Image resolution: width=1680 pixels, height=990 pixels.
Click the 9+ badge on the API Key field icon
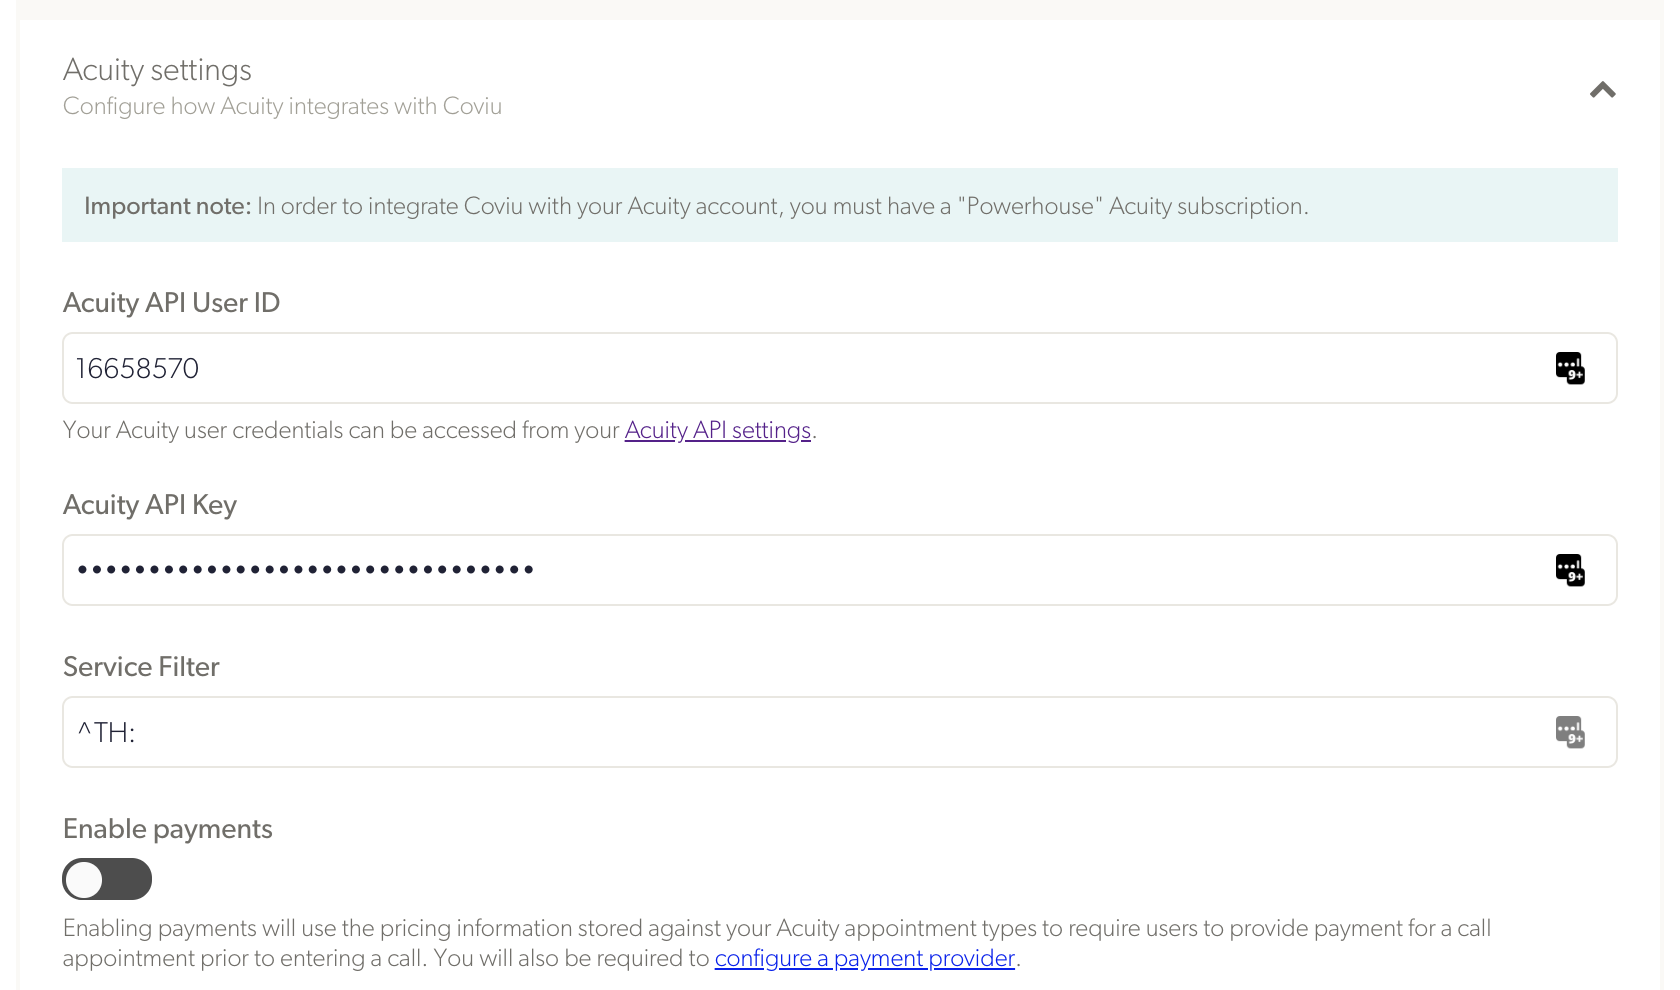[x=1575, y=577]
